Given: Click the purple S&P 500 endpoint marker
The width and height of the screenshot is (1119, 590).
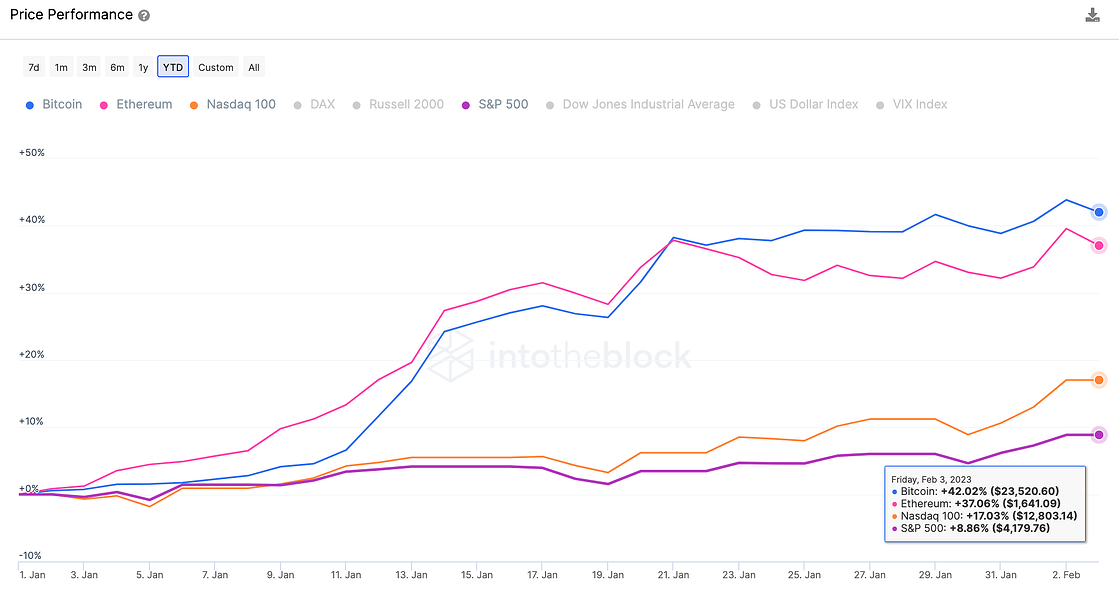Looking at the screenshot, I should pyautogui.click(x=1099, y=435).
